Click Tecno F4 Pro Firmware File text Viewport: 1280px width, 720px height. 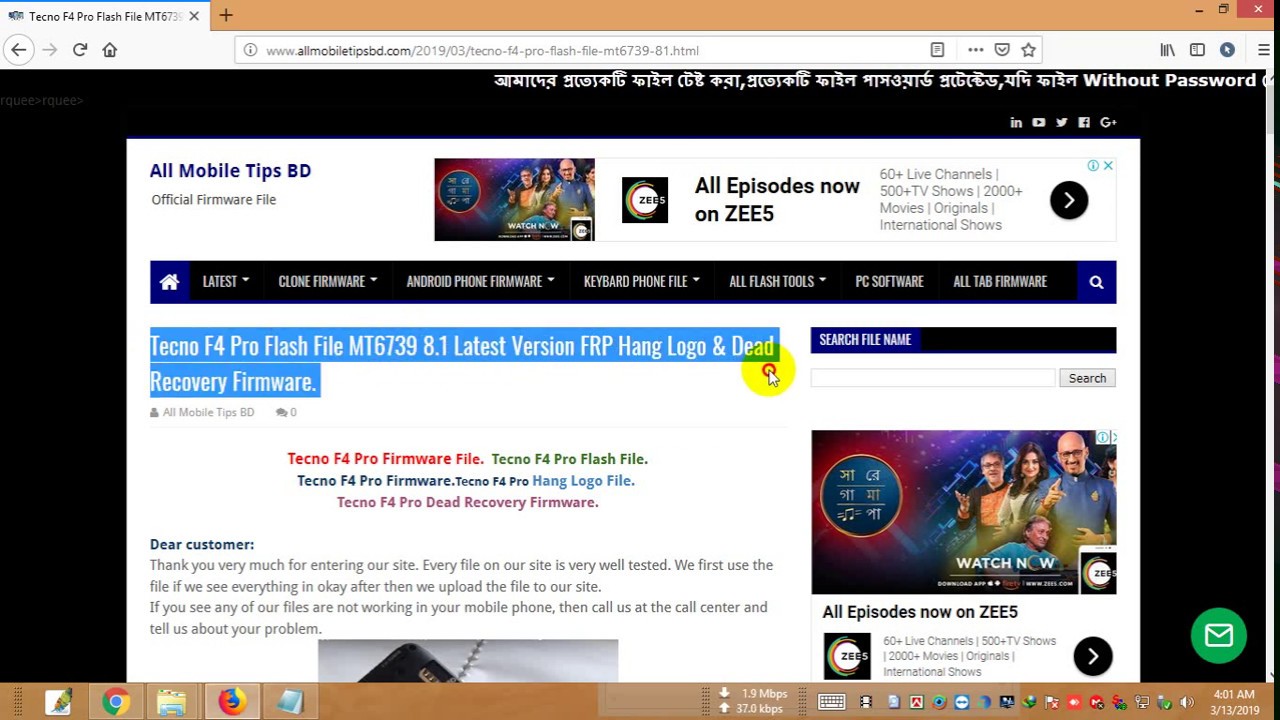[385, 459]
